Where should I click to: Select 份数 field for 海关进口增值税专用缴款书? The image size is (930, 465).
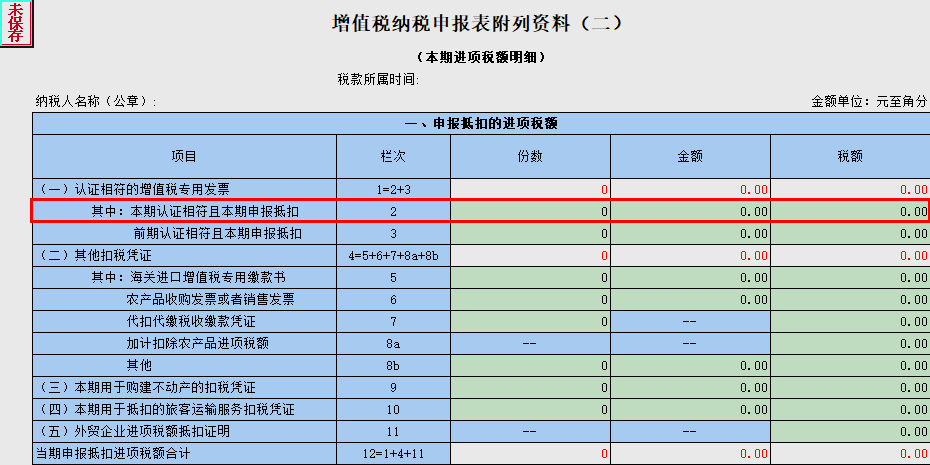click(530, 278)
